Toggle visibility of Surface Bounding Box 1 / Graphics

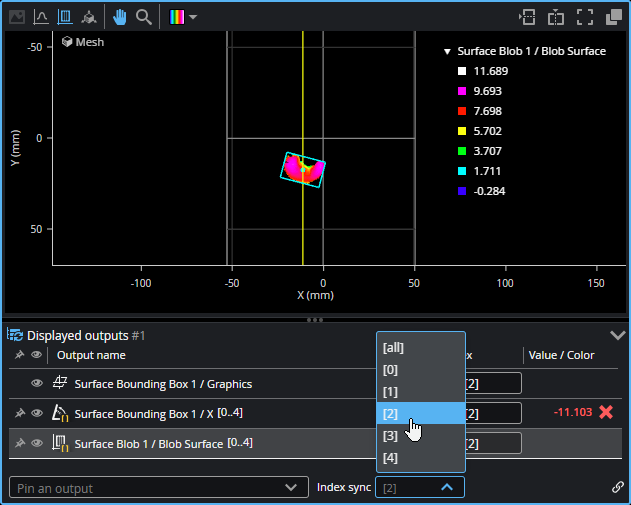(37, 383)
